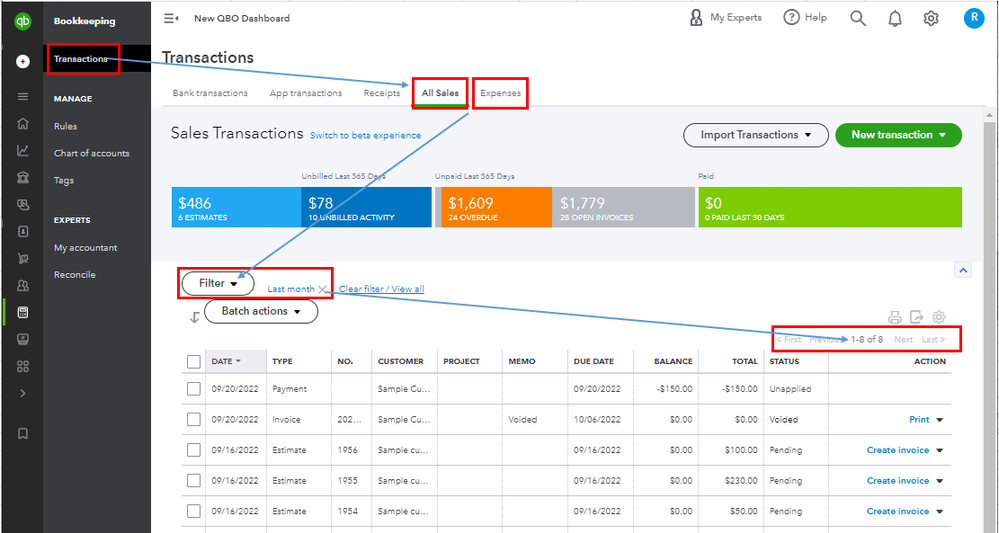This screenshot has height=533, width=999.
Task: Click the blue $486 Estimates bar
Action: click(236, 208)
